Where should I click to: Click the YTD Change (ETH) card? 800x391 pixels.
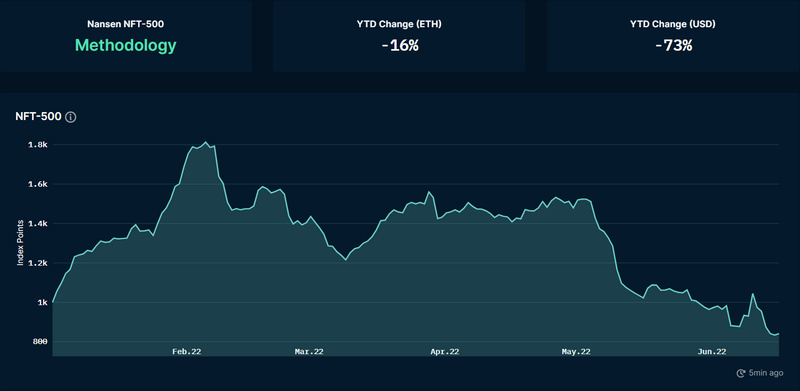[x=399, y=36]
